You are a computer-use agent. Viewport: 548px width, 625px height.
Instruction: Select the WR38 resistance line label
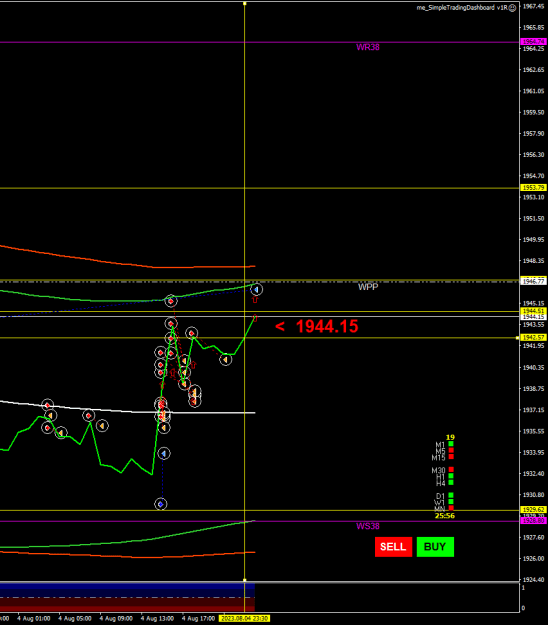click(368, 47)
